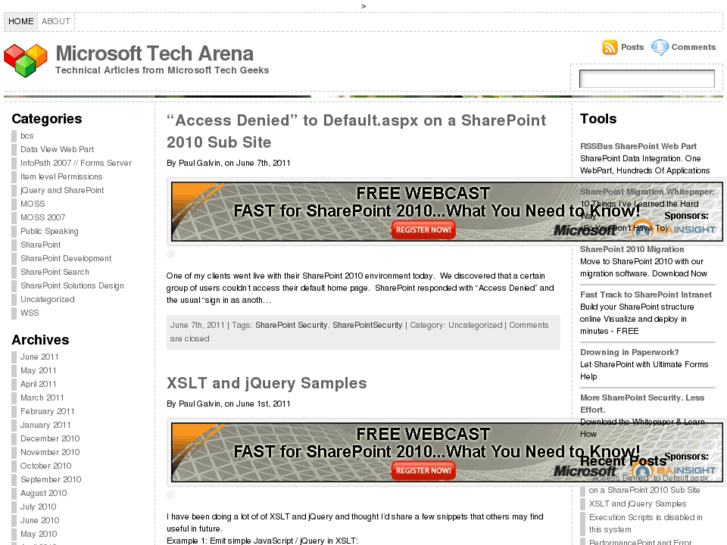Open the SharePoint Search category
The width and height of the screenshot is (727, 545).
(54, 272)
